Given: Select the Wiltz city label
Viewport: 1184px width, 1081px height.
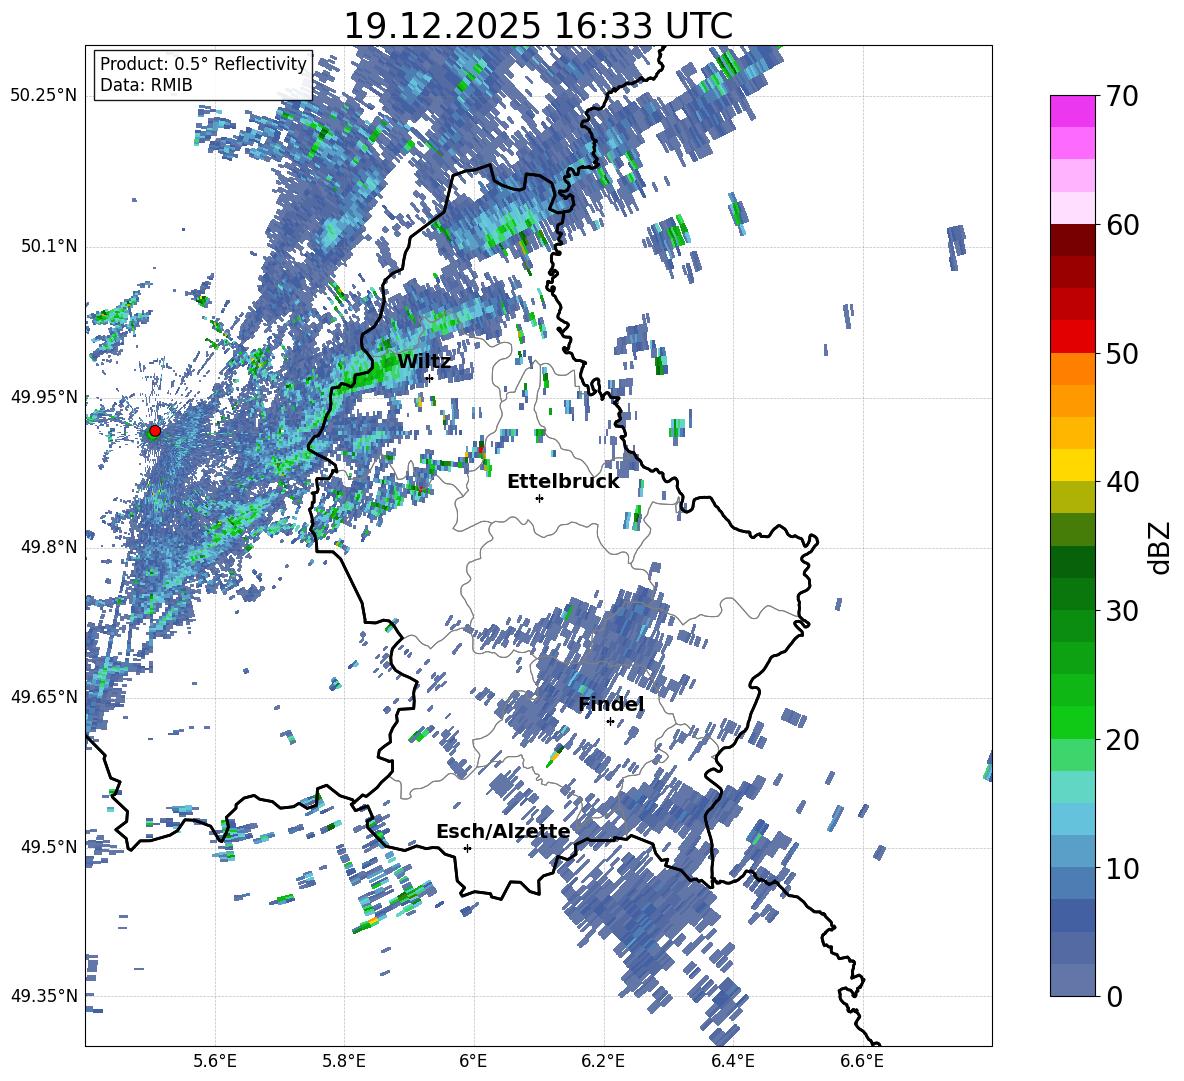Looking at the screenshot, I should [424, 361].
